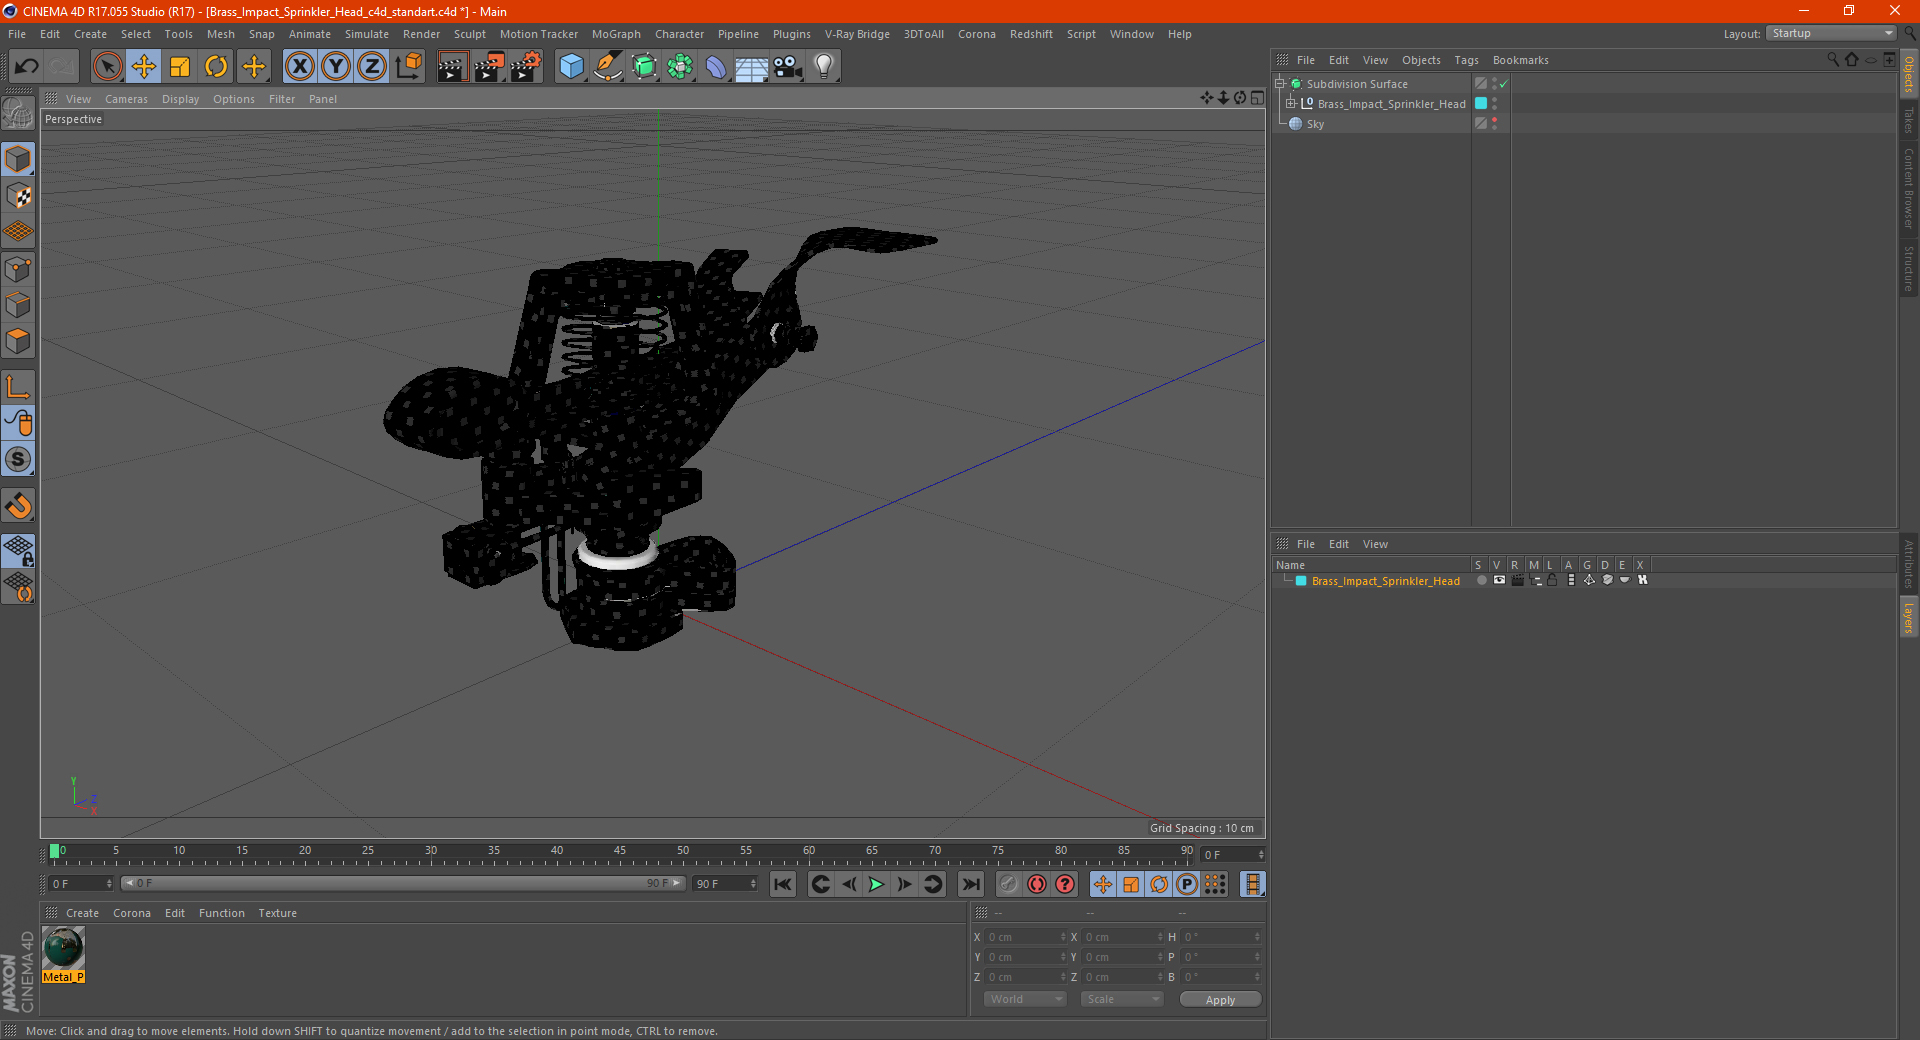Click current frame field stepper arrows
The height and width of the screenshot is (1040, 1920).
(1261, 854)
